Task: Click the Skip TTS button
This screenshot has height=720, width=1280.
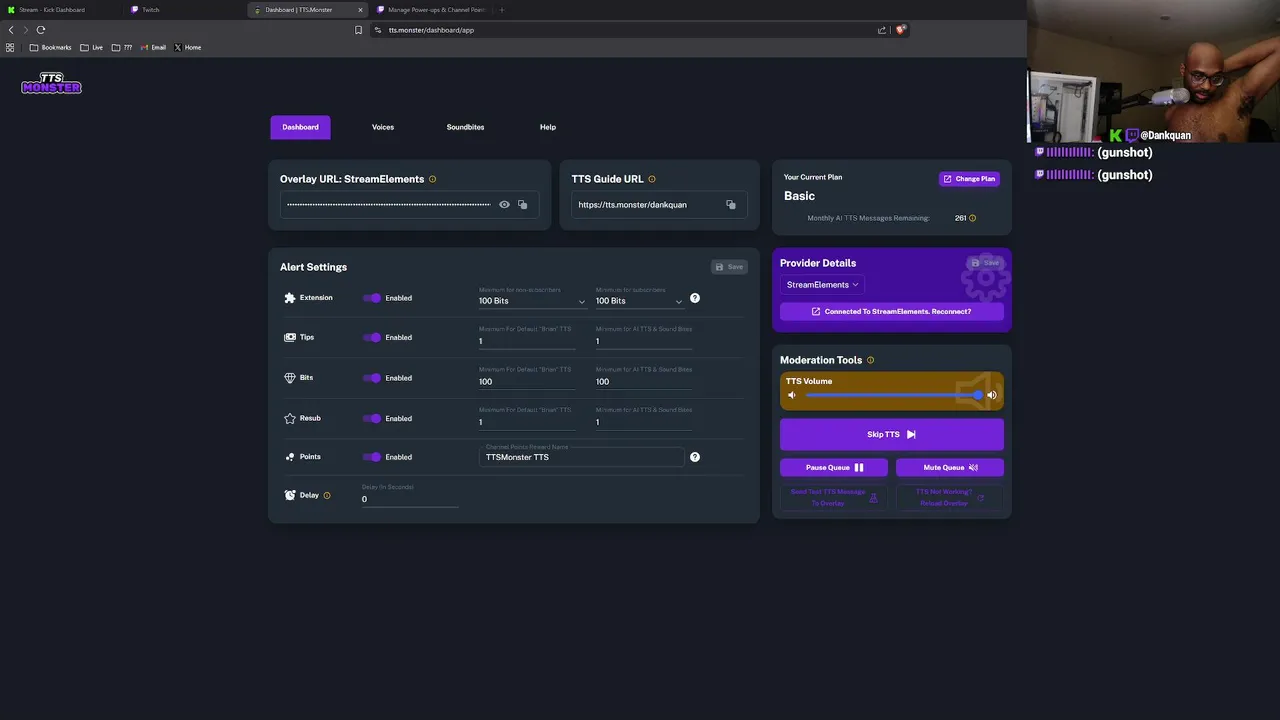Action: pyautogui.click(x=891, y=434)
